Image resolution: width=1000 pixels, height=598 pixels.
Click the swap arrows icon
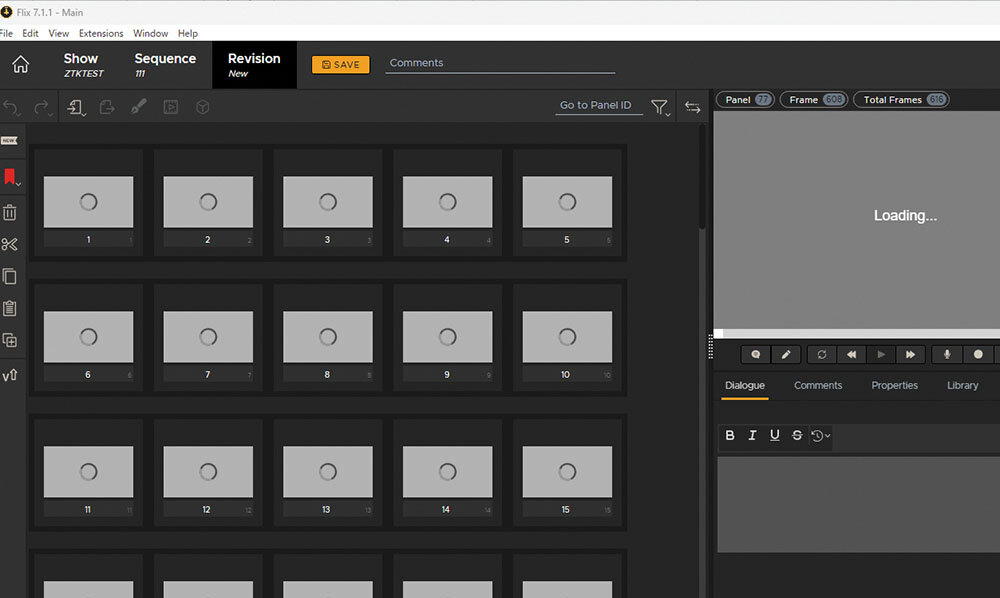click(x=693, y=107)
